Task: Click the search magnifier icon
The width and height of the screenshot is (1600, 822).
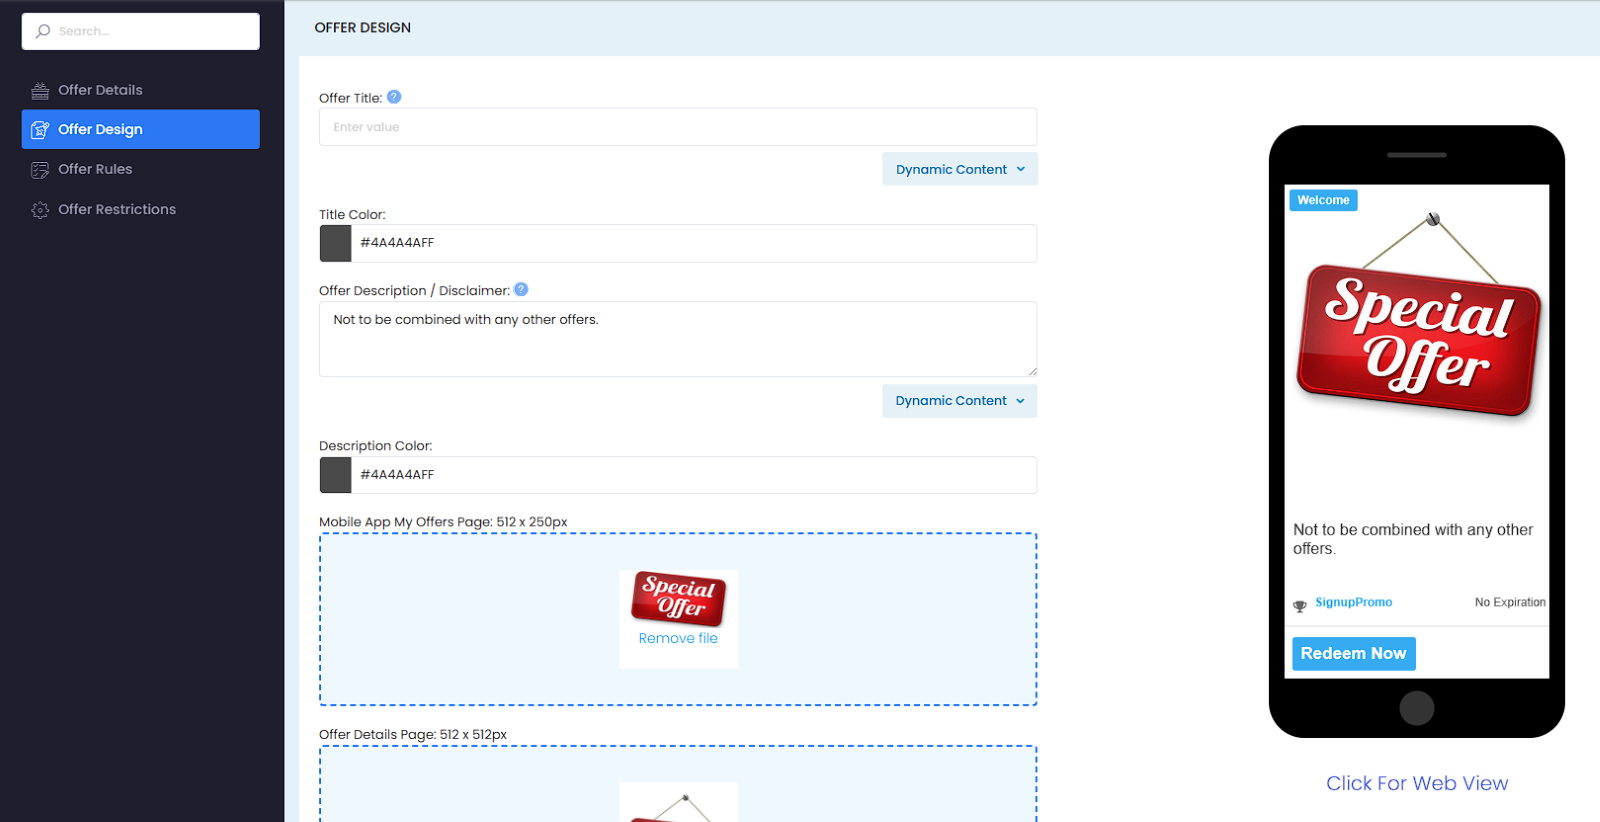Action: coord(43,31)
